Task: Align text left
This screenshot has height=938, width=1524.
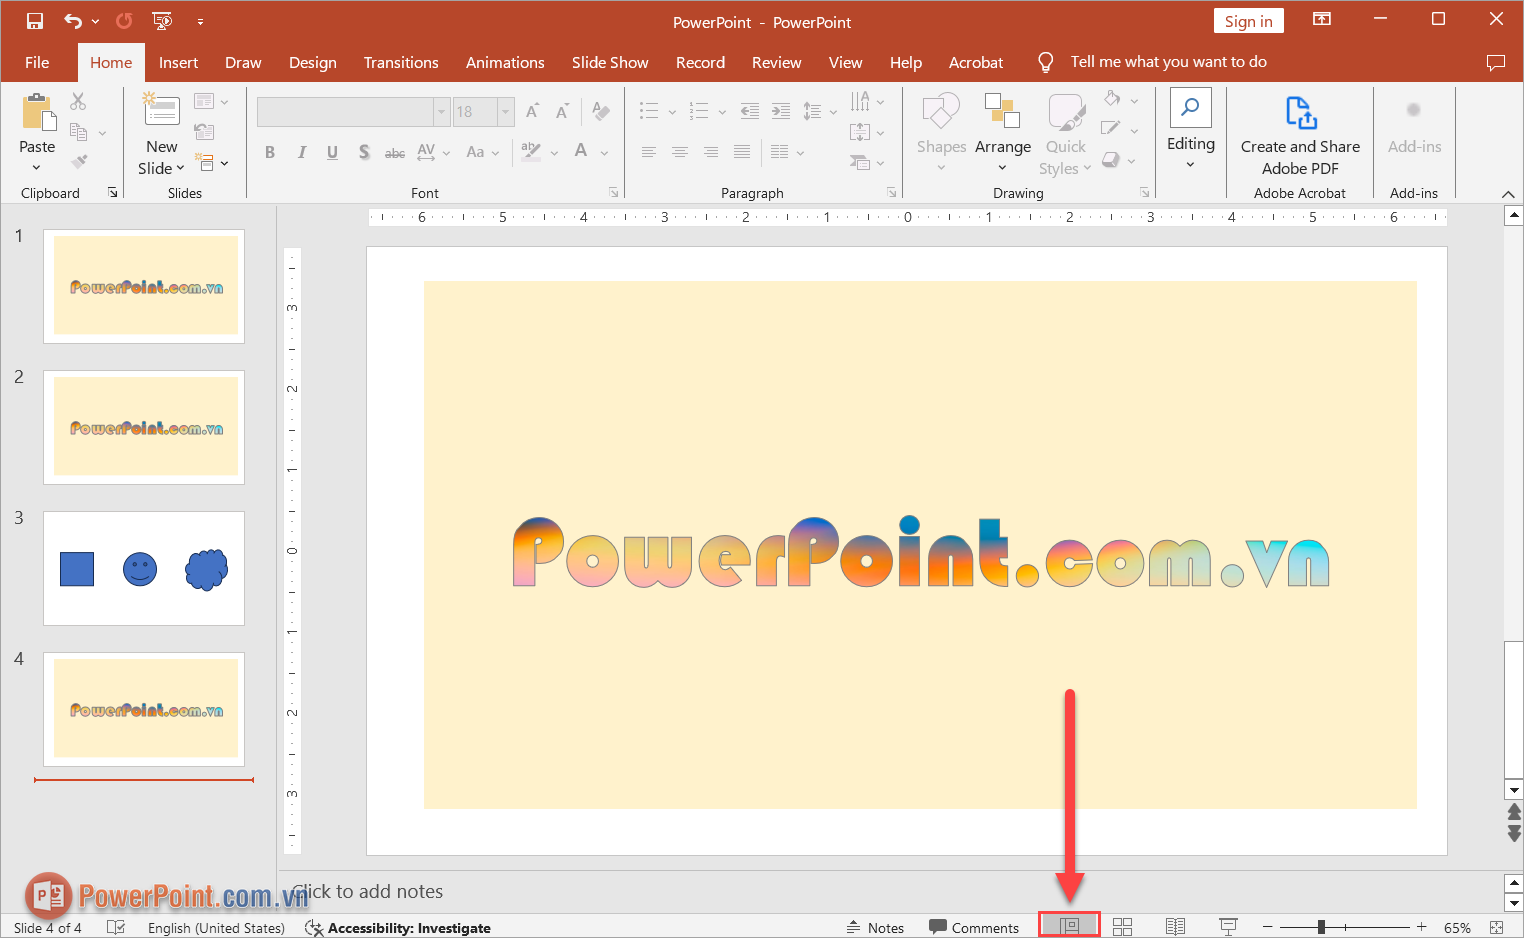Action: (649, 152)
